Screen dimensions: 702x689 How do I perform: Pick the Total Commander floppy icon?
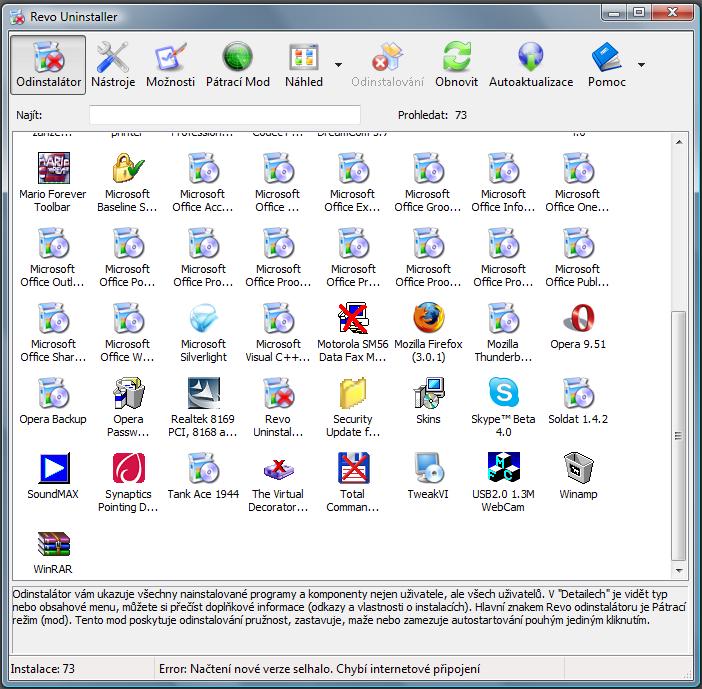353,470
